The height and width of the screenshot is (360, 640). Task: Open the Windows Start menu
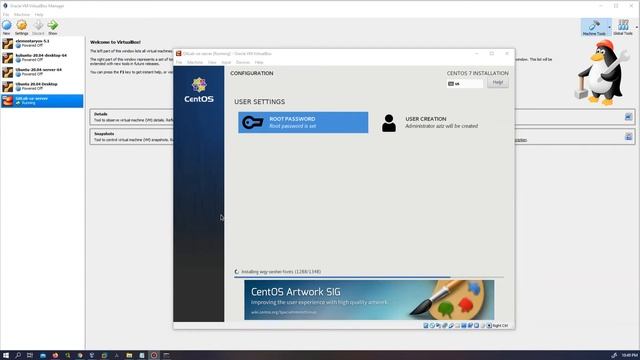[x=6, y=356]
